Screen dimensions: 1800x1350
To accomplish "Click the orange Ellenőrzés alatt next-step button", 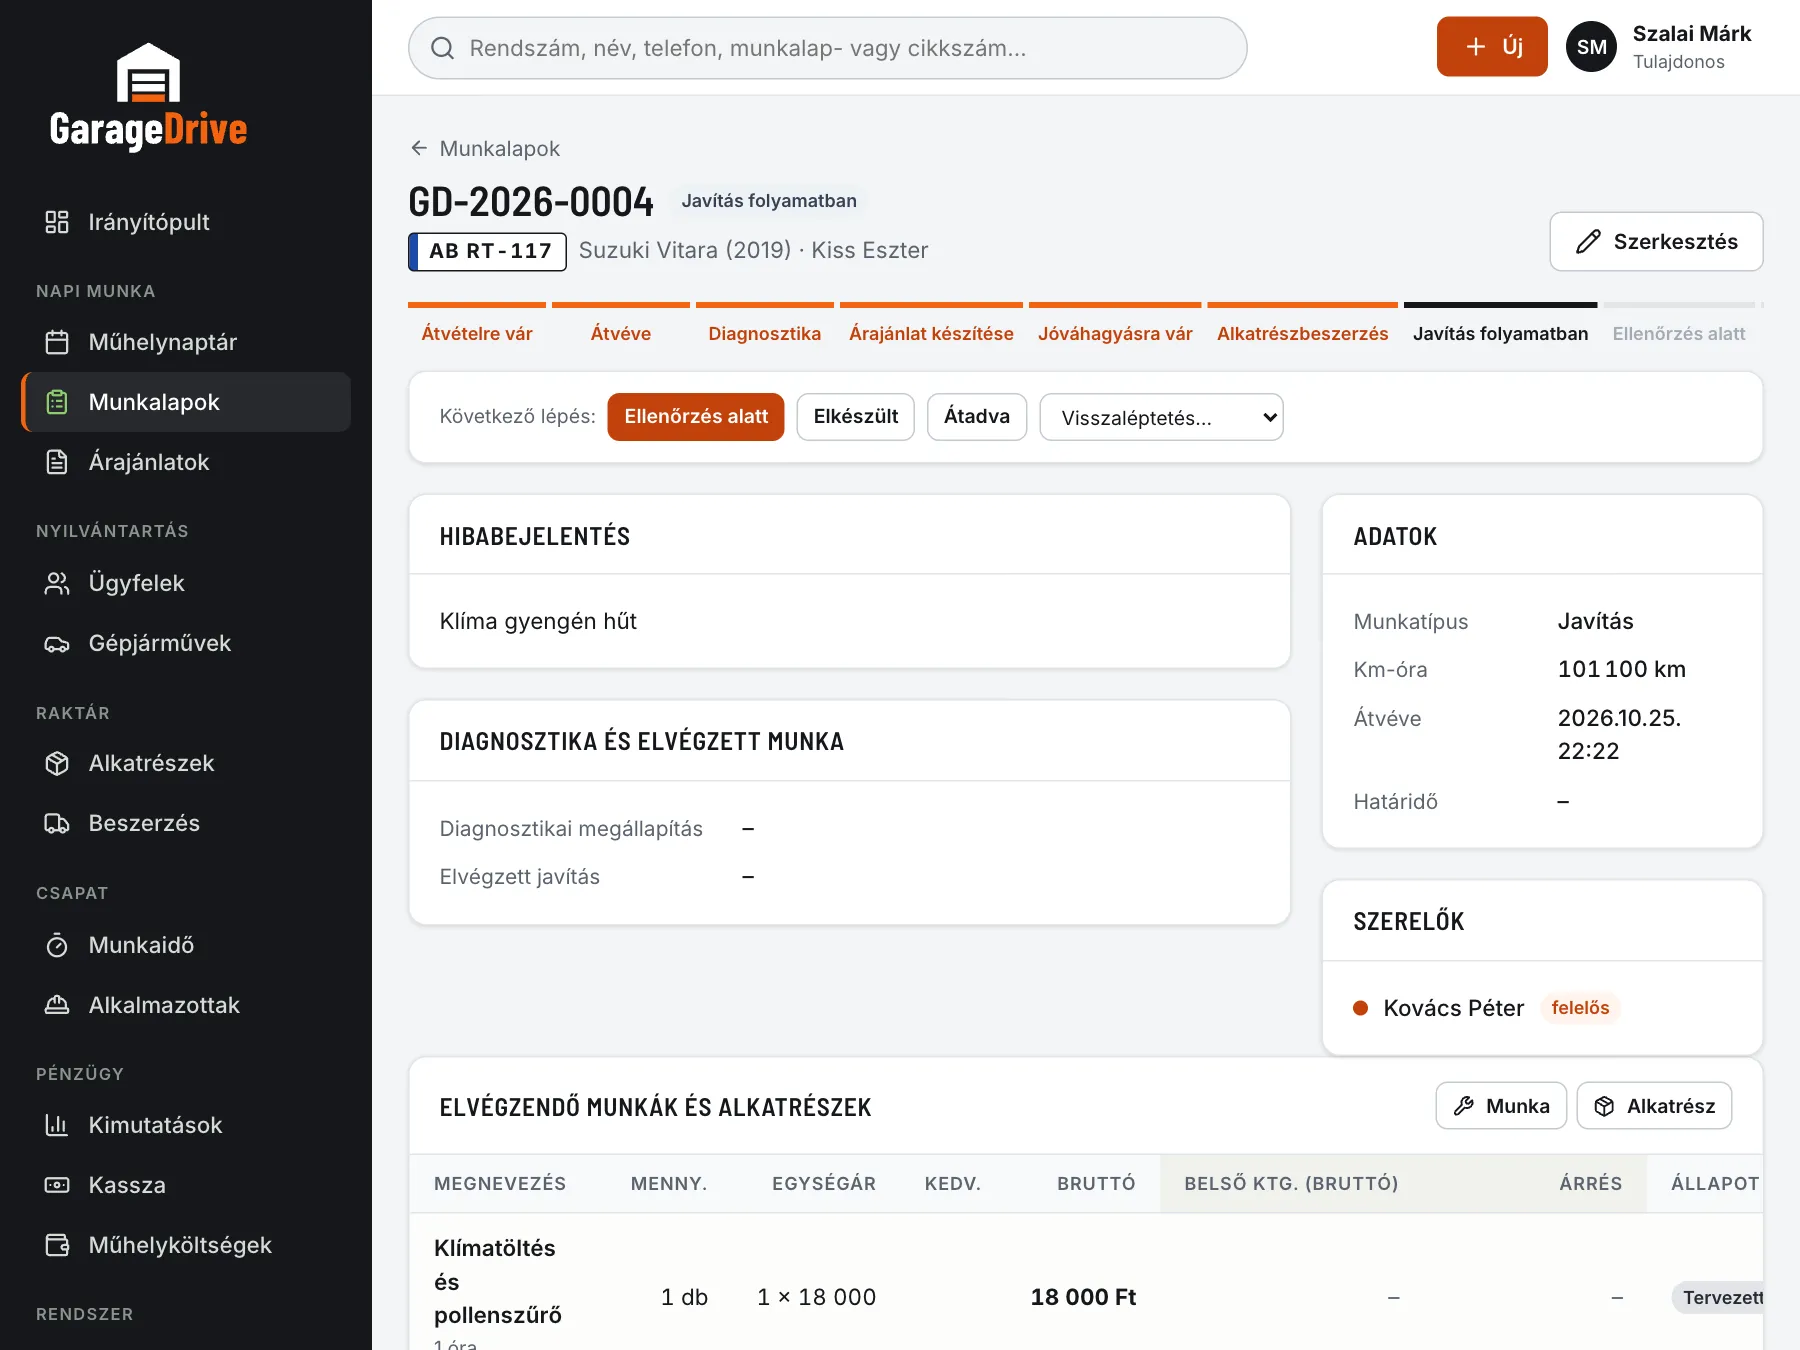I will click(x=696, y=417).
